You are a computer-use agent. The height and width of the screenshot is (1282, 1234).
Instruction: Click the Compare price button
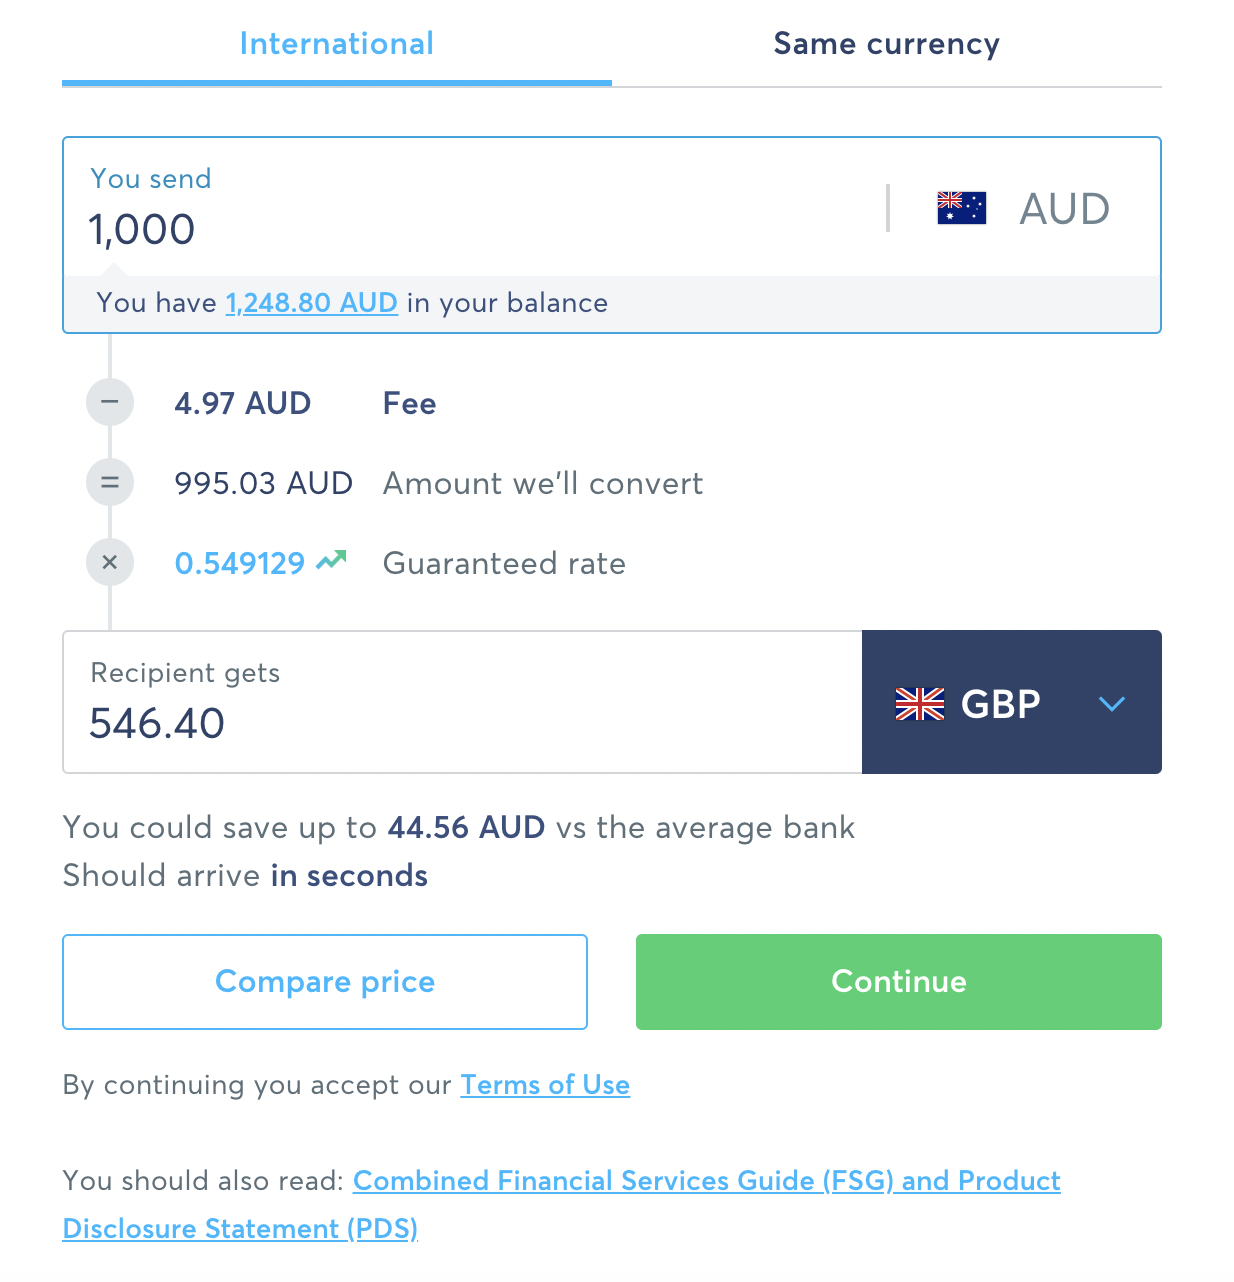point(324,982)
